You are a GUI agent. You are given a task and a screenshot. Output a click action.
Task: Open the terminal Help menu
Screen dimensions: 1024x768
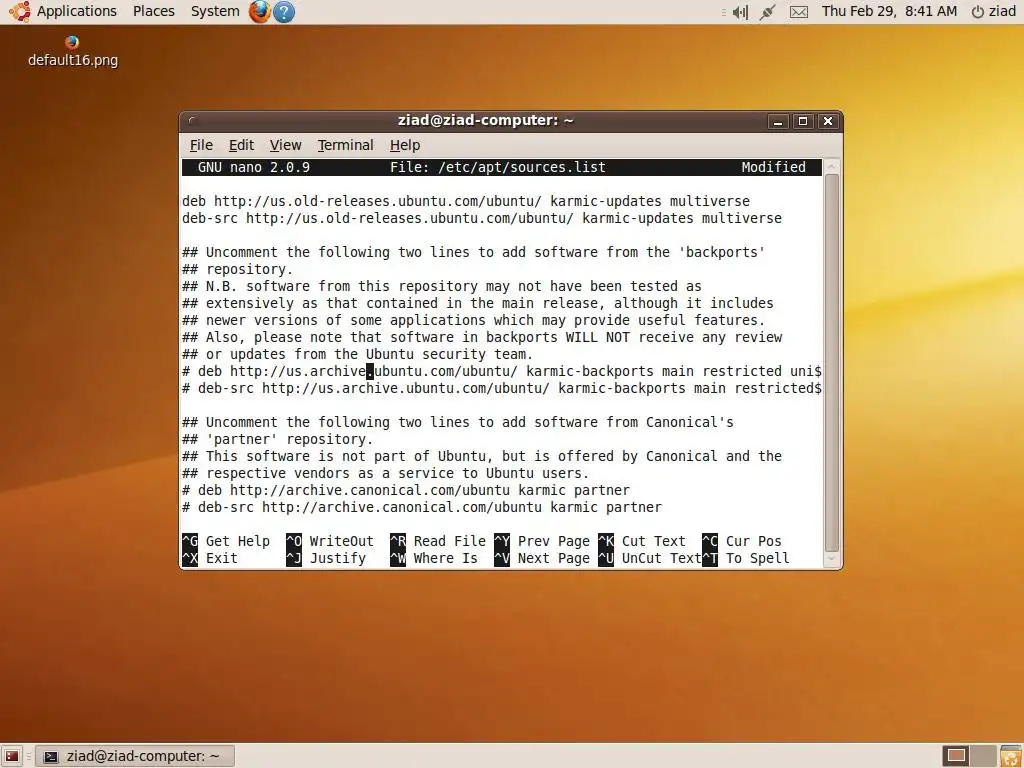pos(405,145)
